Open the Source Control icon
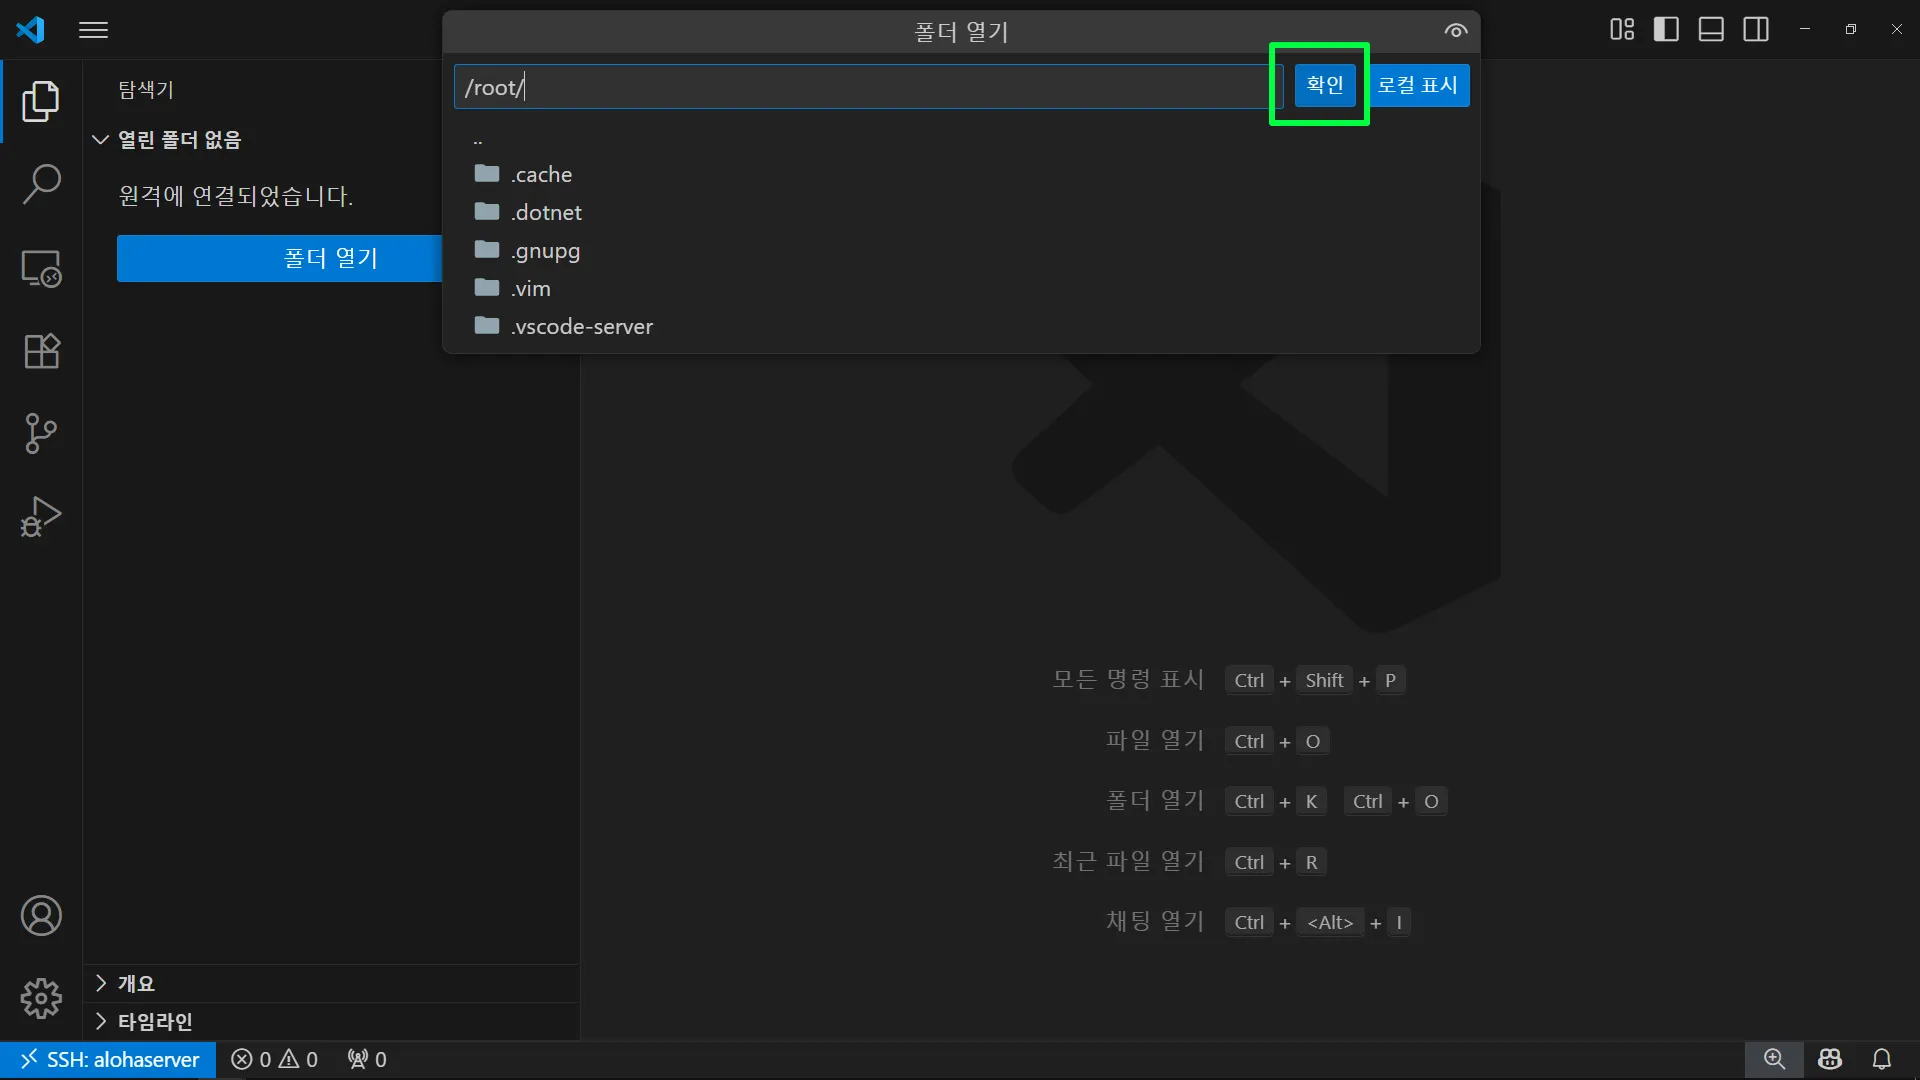The height and width of the screenshot is (1080, 1920). point(41,433)
